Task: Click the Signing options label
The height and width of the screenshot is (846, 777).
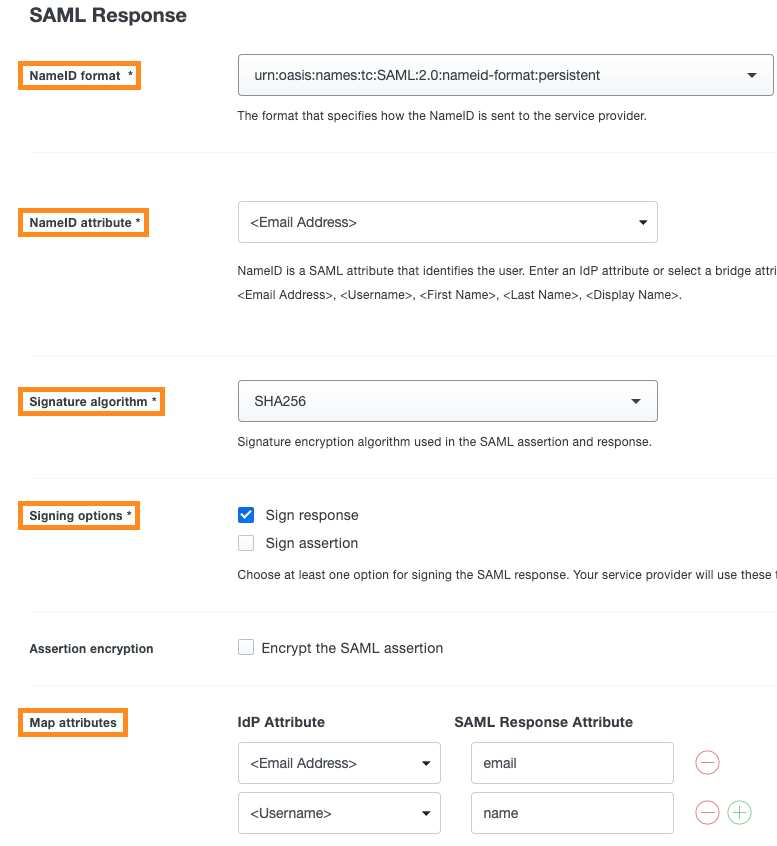Action: pos(78,515)
